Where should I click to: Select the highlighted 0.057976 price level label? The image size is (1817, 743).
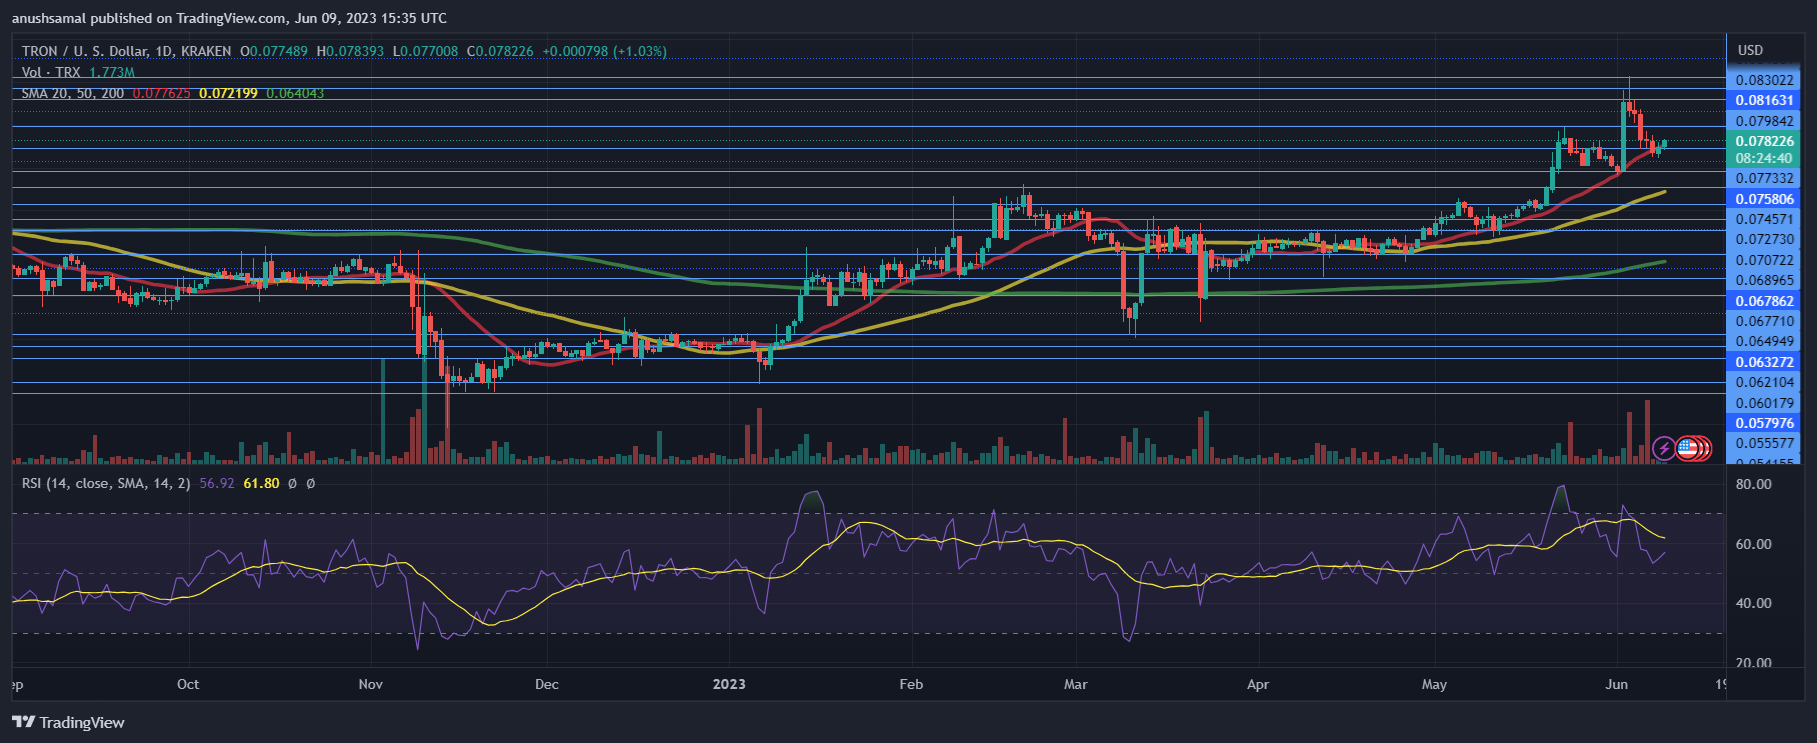point(1764,423)
